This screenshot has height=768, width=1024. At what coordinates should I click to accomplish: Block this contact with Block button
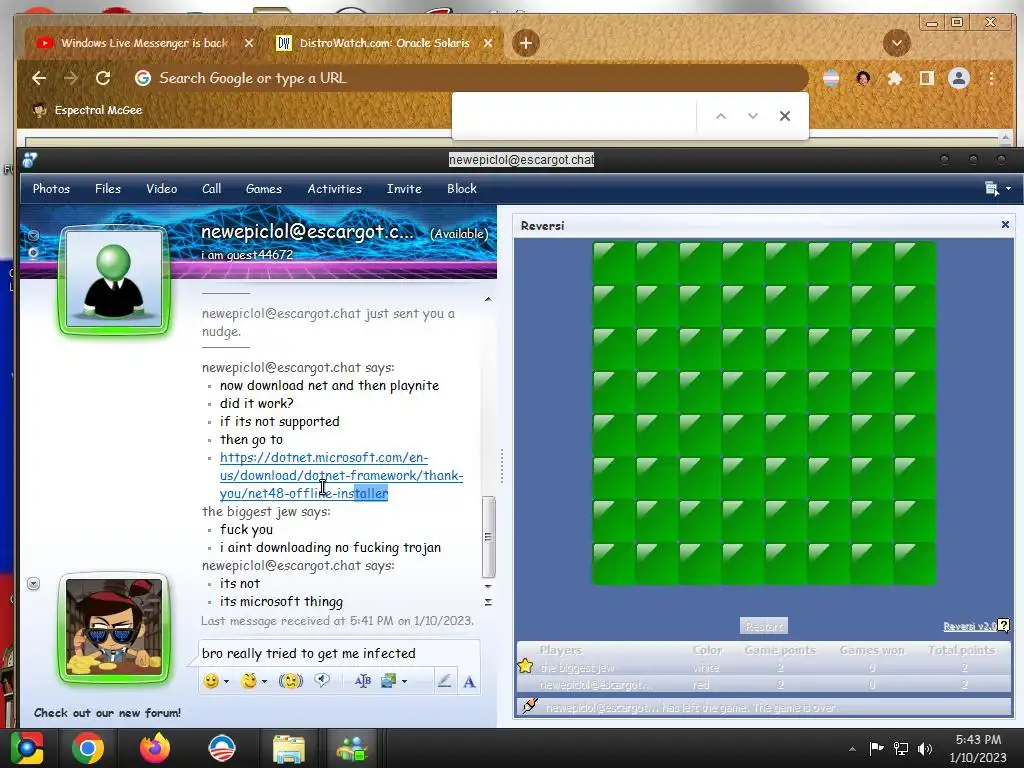[462, 189]
